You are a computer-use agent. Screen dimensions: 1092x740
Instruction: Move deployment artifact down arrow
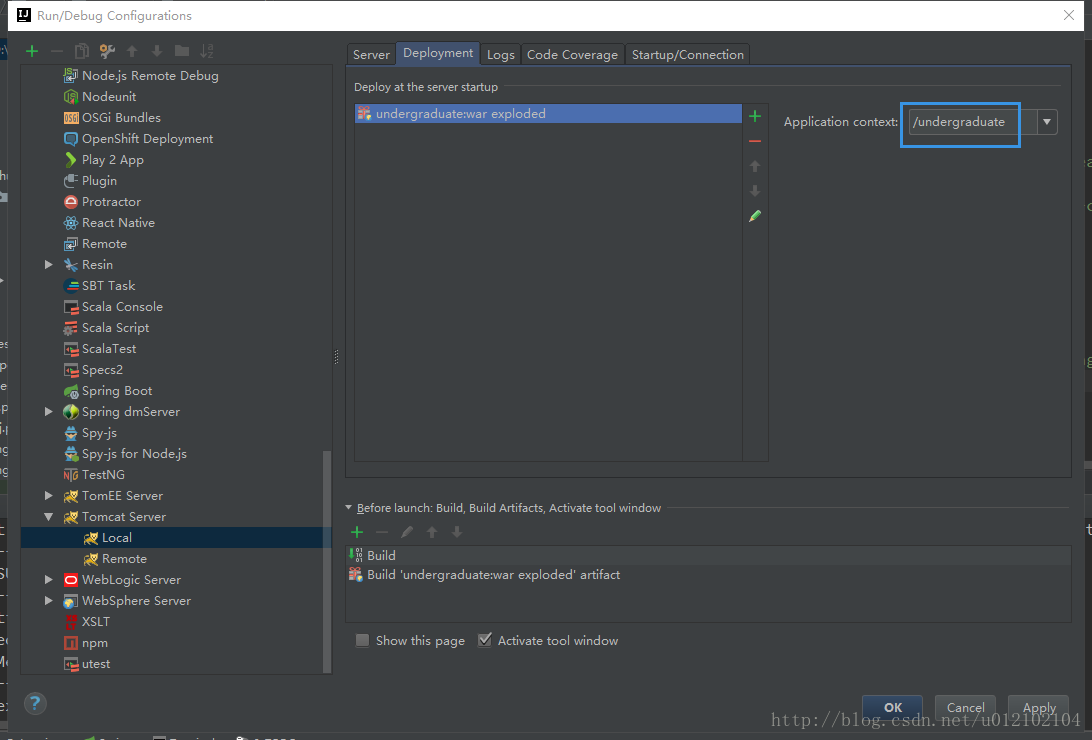pos(755,191)
